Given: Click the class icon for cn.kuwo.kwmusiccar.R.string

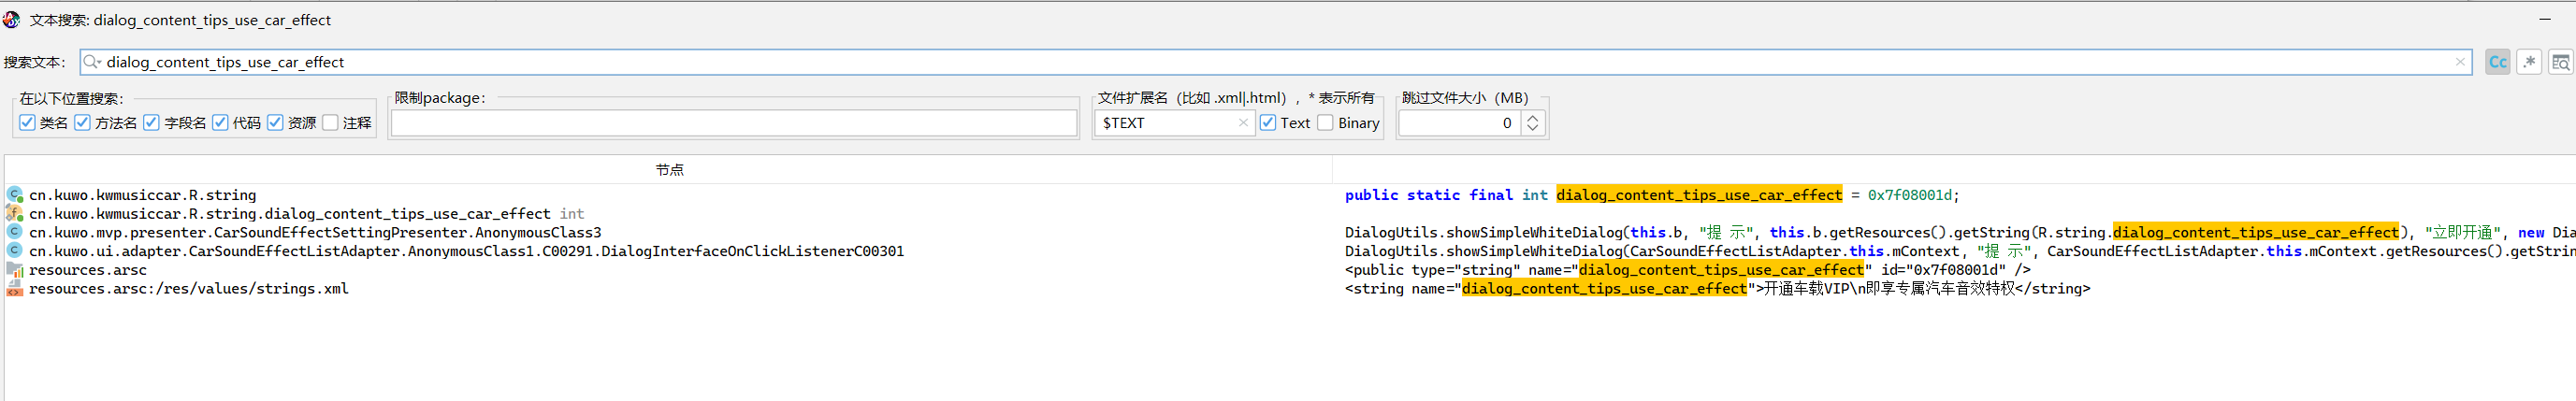Looking at the screenshot, I should [x=14, y=195].
